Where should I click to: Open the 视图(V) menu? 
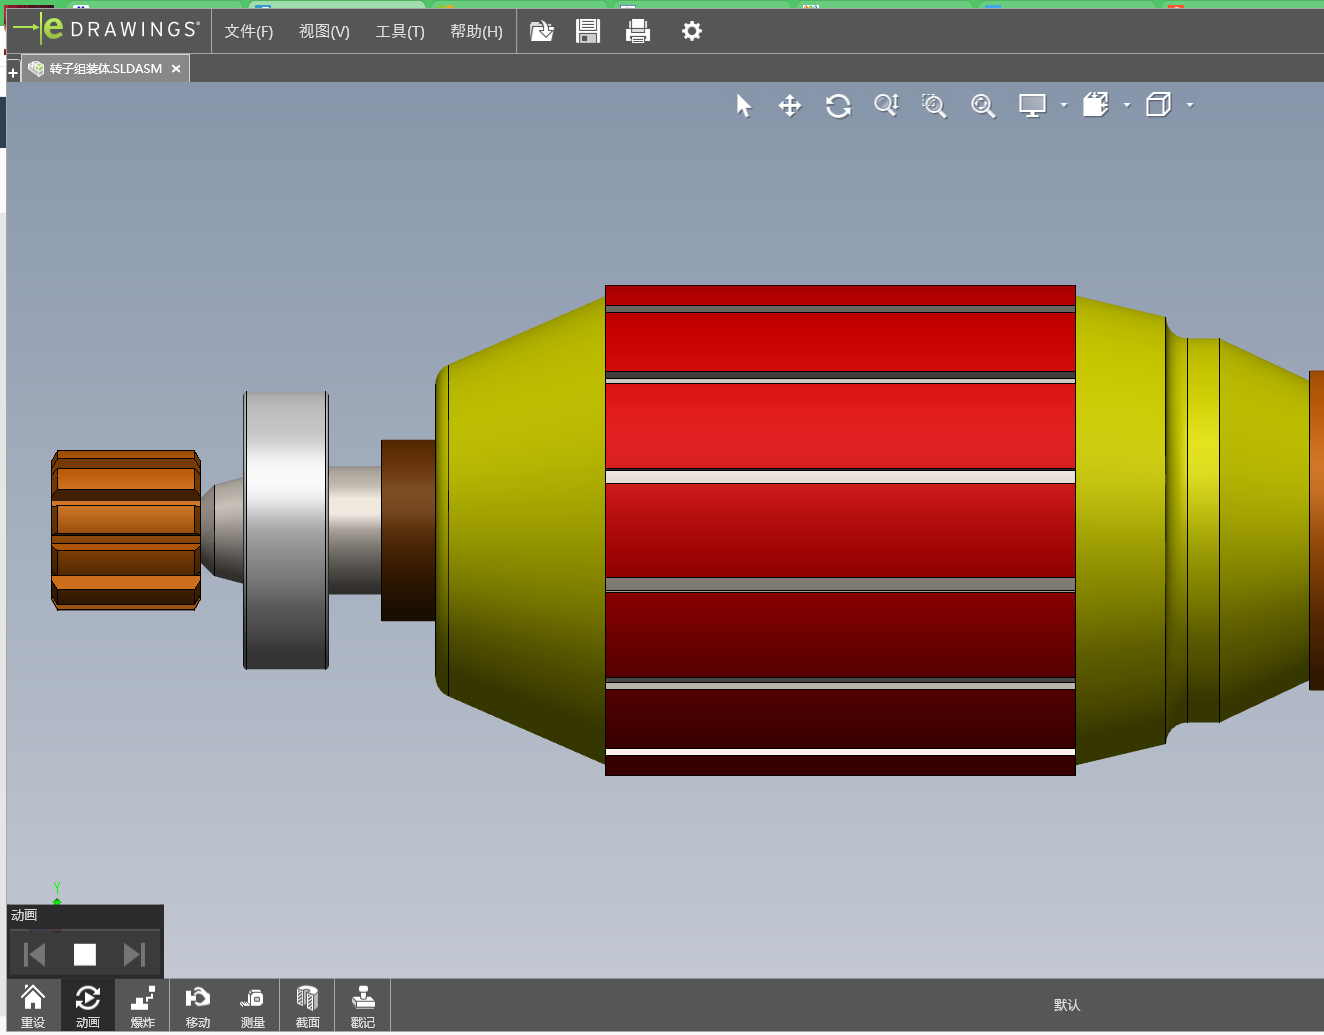pyautogui.click(x=324, y=31)
